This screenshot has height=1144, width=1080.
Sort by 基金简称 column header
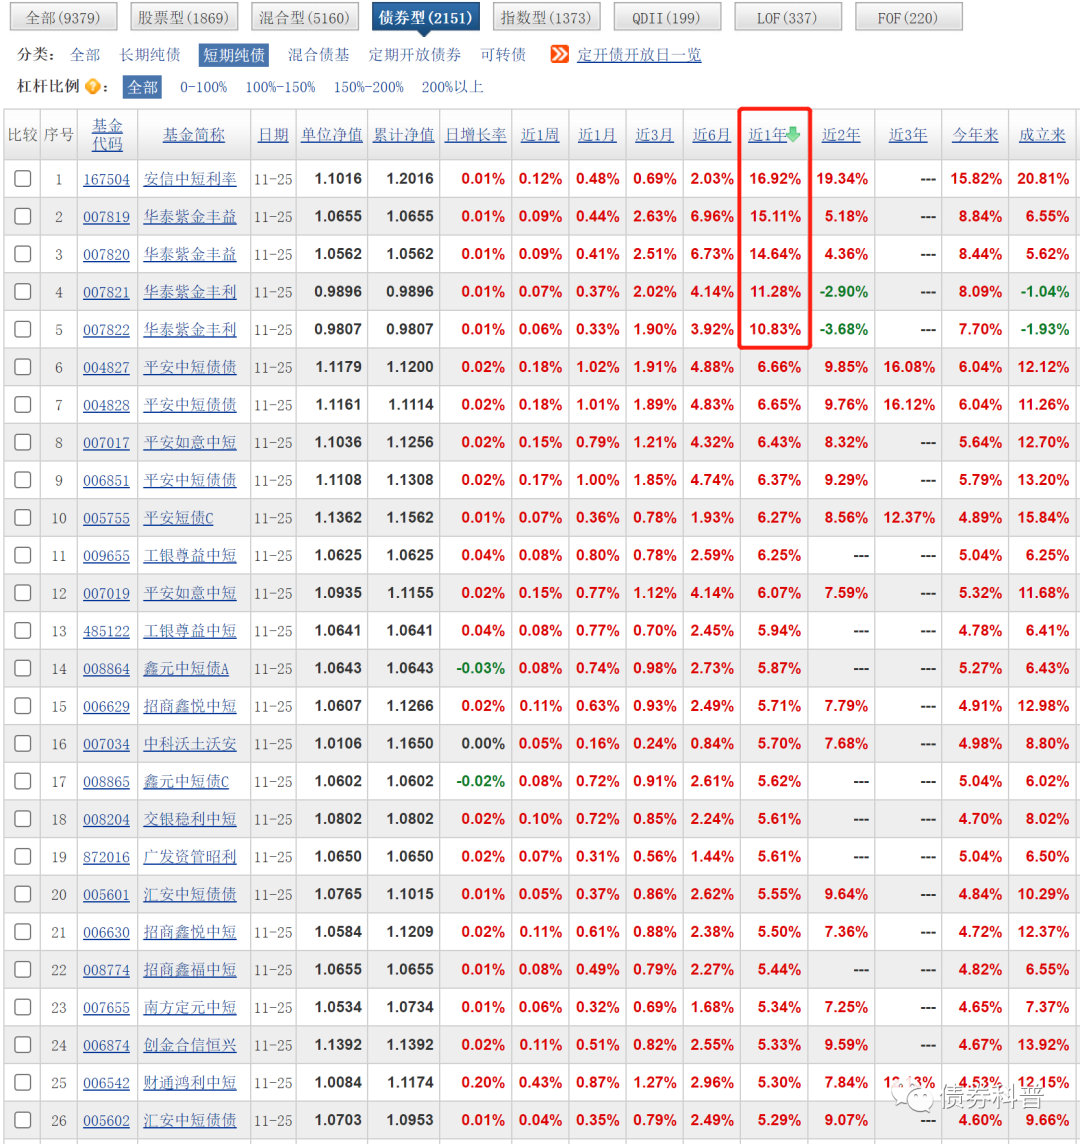point(193,135)
